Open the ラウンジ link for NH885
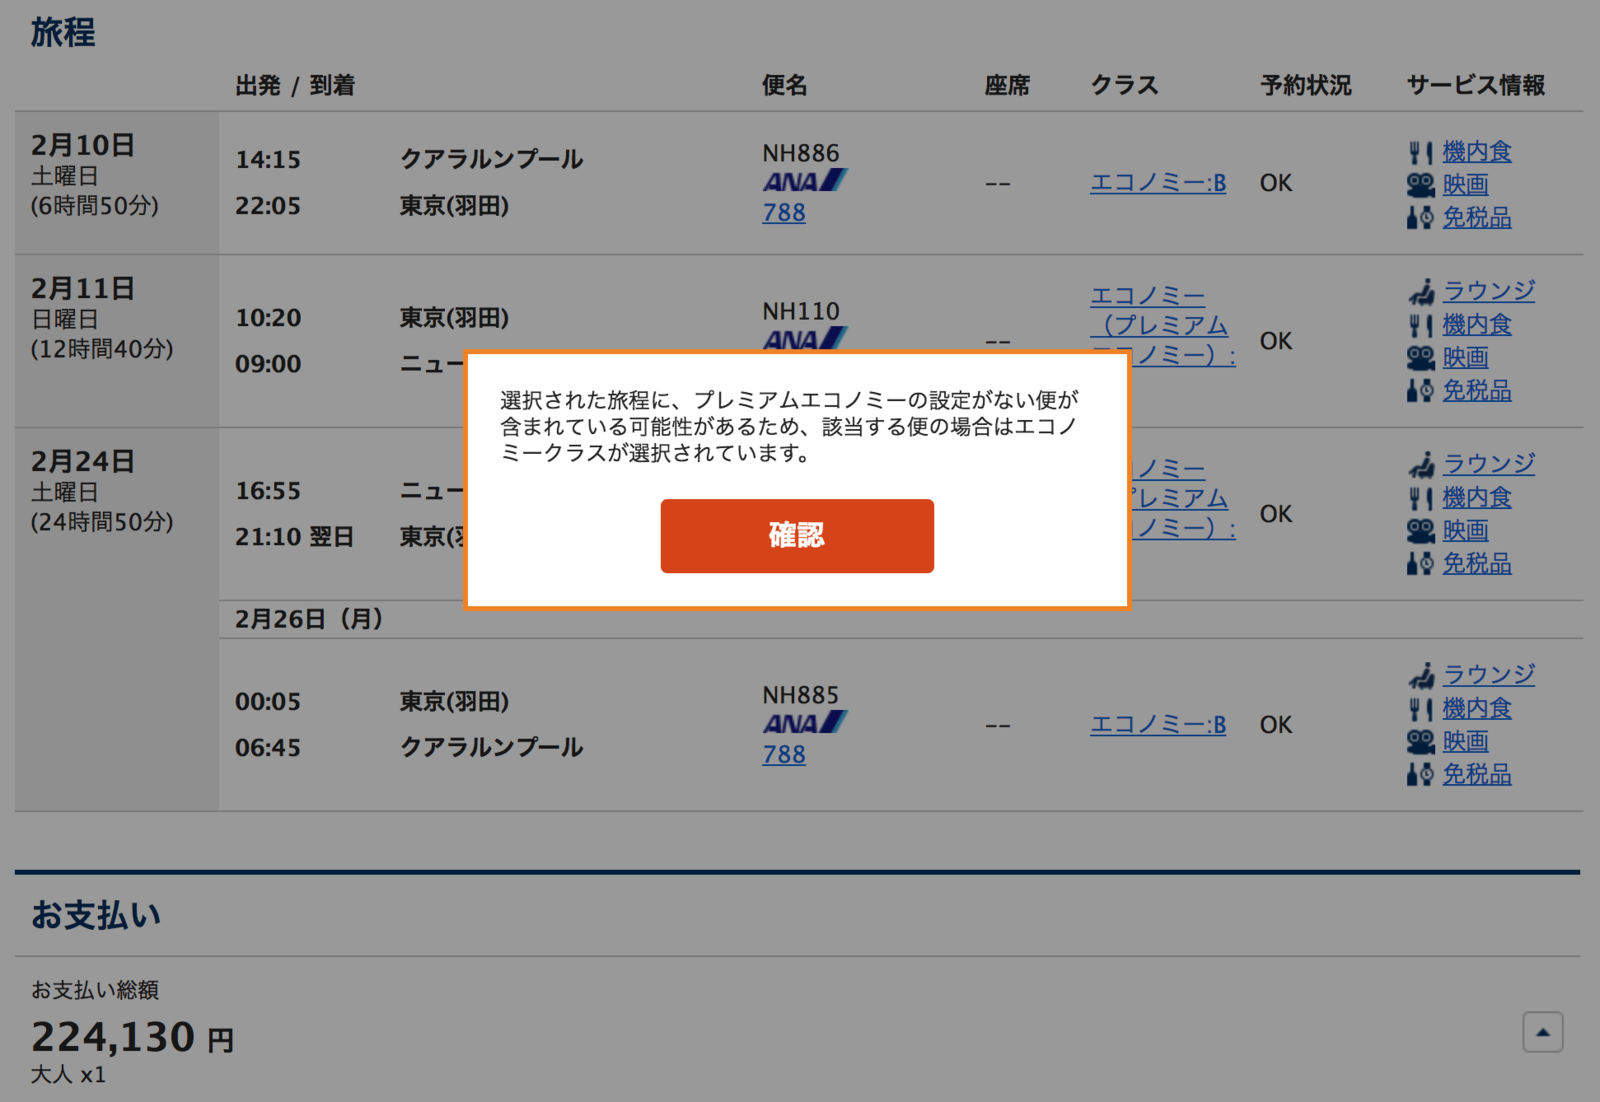The width and height of the screenshot is (1600, 1102). pyautogui.click(x=1489, y=676)
